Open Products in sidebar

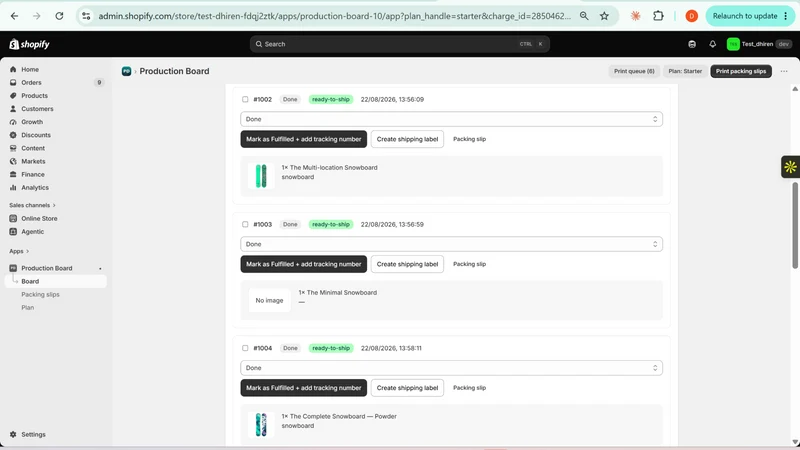34,96
